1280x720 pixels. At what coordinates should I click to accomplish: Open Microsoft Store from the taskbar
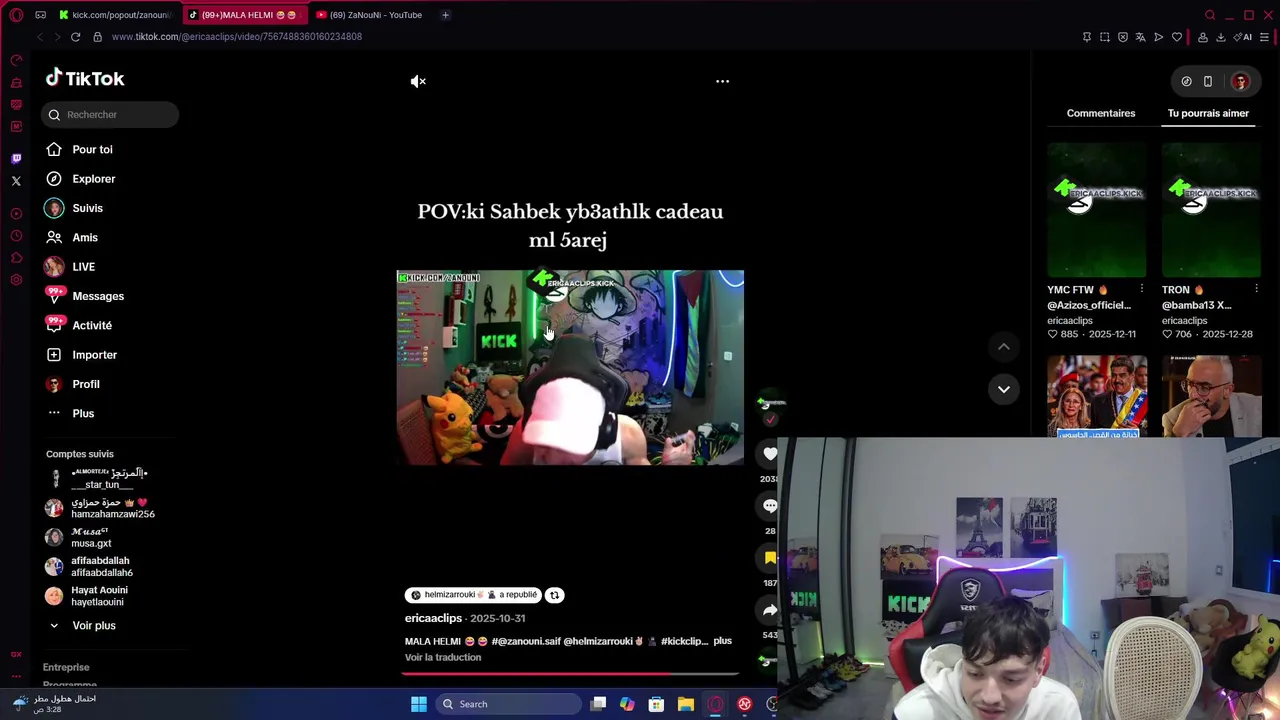click(656, 704)
